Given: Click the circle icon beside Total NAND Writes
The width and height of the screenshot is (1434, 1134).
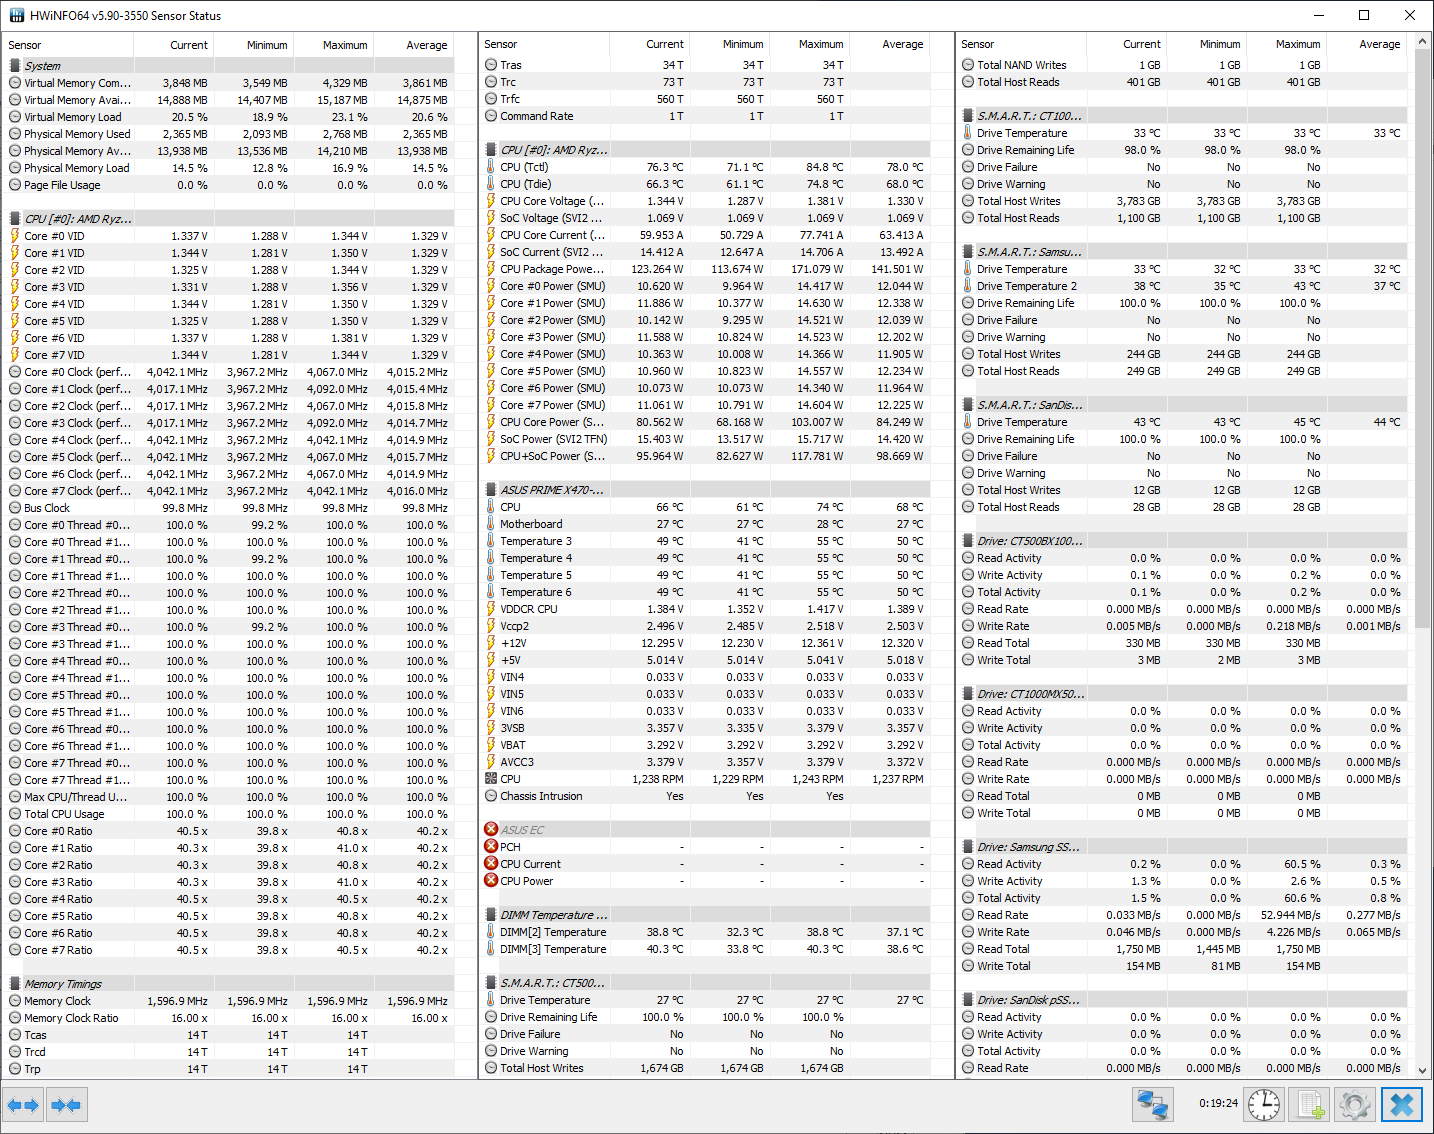Looking at the screenshot, I should click(968, 65).
